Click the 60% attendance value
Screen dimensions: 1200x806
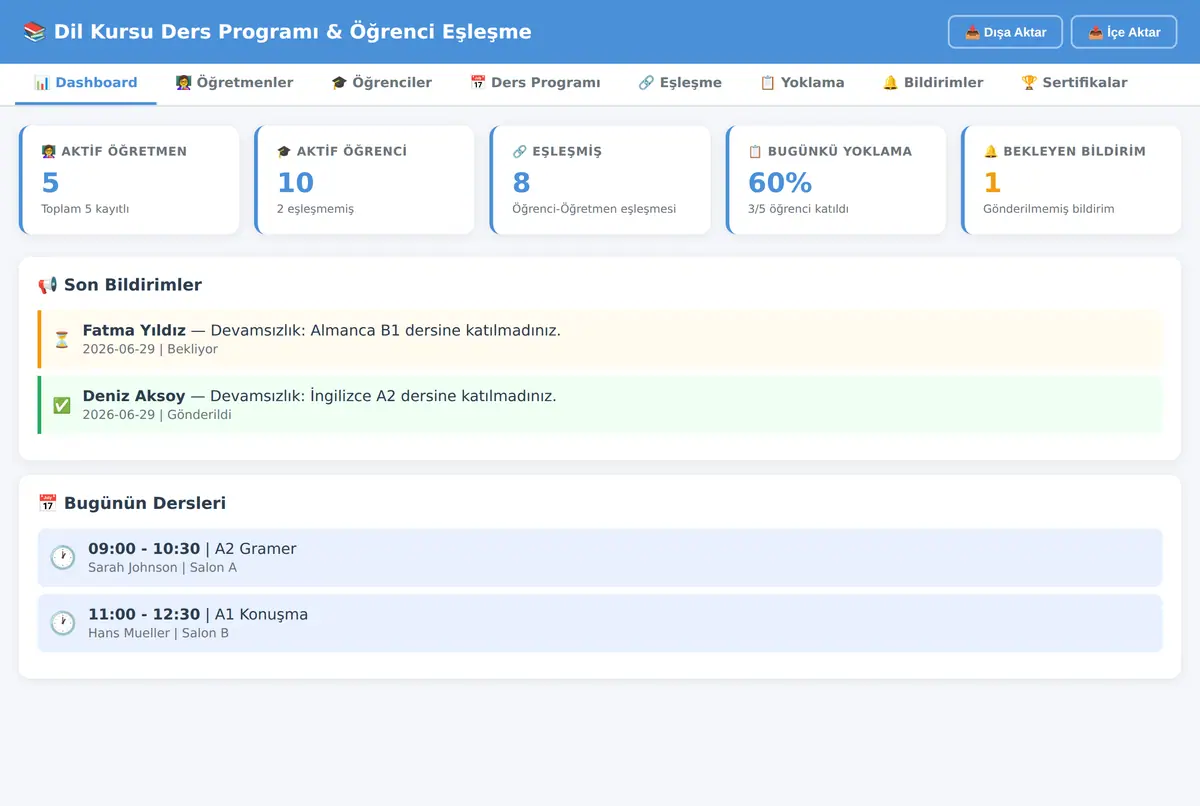click(x=780, y=182)
